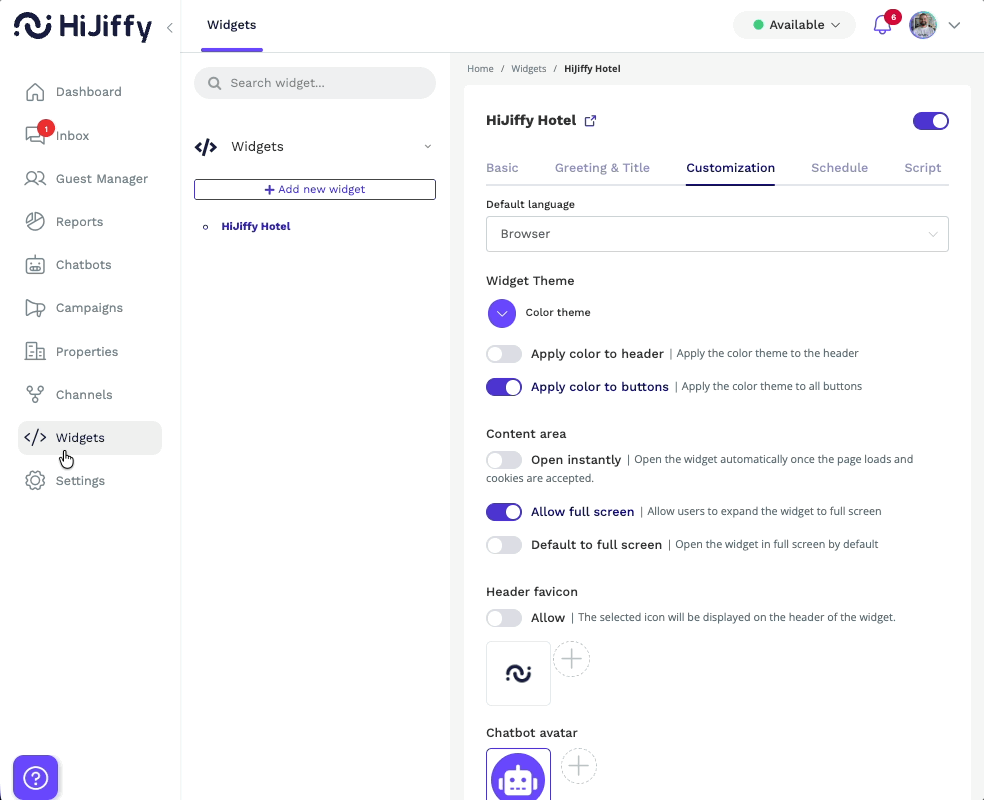
Task: Open the notifications bell icon
Action: point(882,26)
